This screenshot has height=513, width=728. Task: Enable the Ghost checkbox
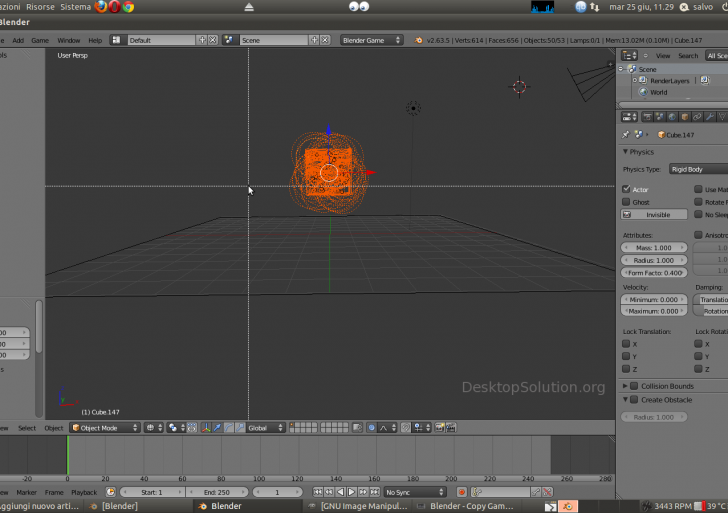tap(627, 202)
